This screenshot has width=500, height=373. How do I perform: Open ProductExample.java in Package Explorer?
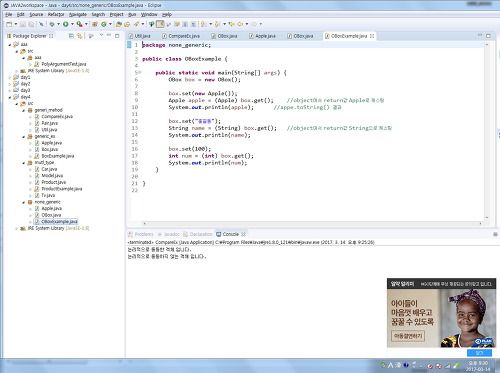62,189
